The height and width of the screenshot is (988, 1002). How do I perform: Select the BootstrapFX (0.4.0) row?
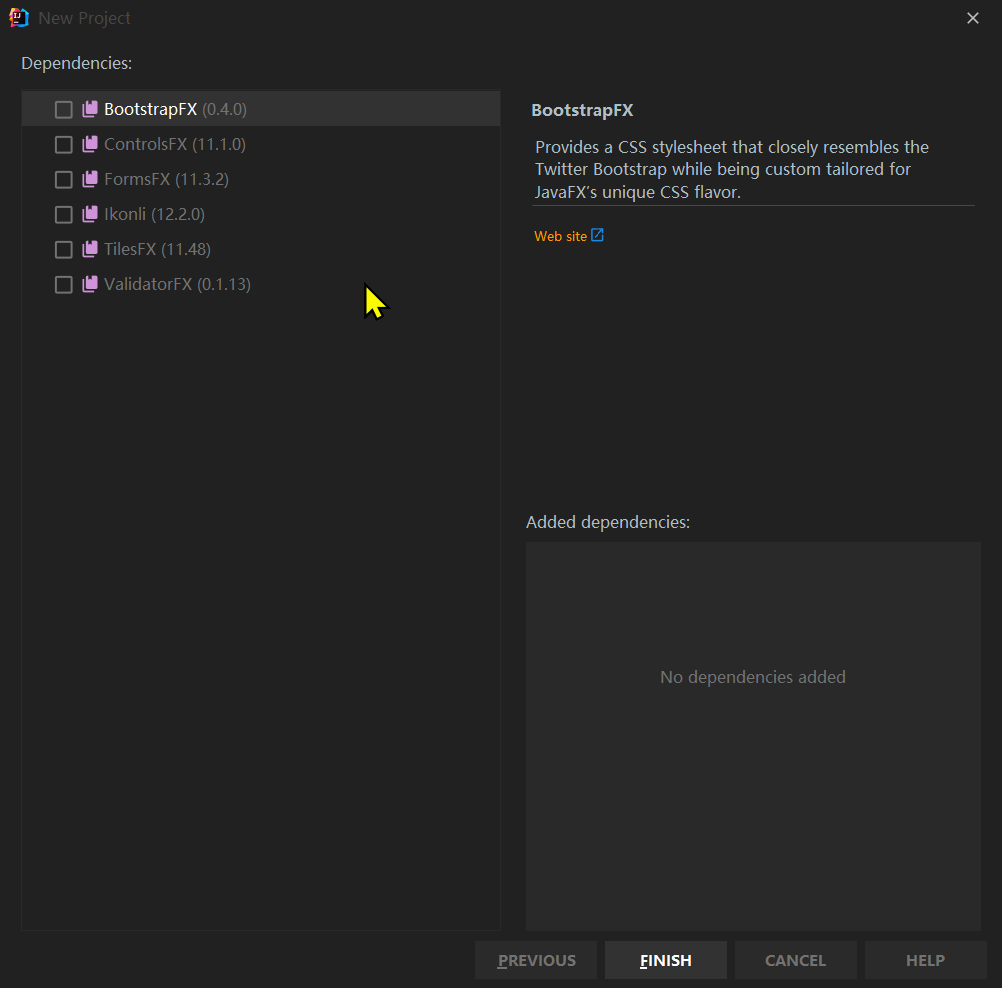point(261,109)
